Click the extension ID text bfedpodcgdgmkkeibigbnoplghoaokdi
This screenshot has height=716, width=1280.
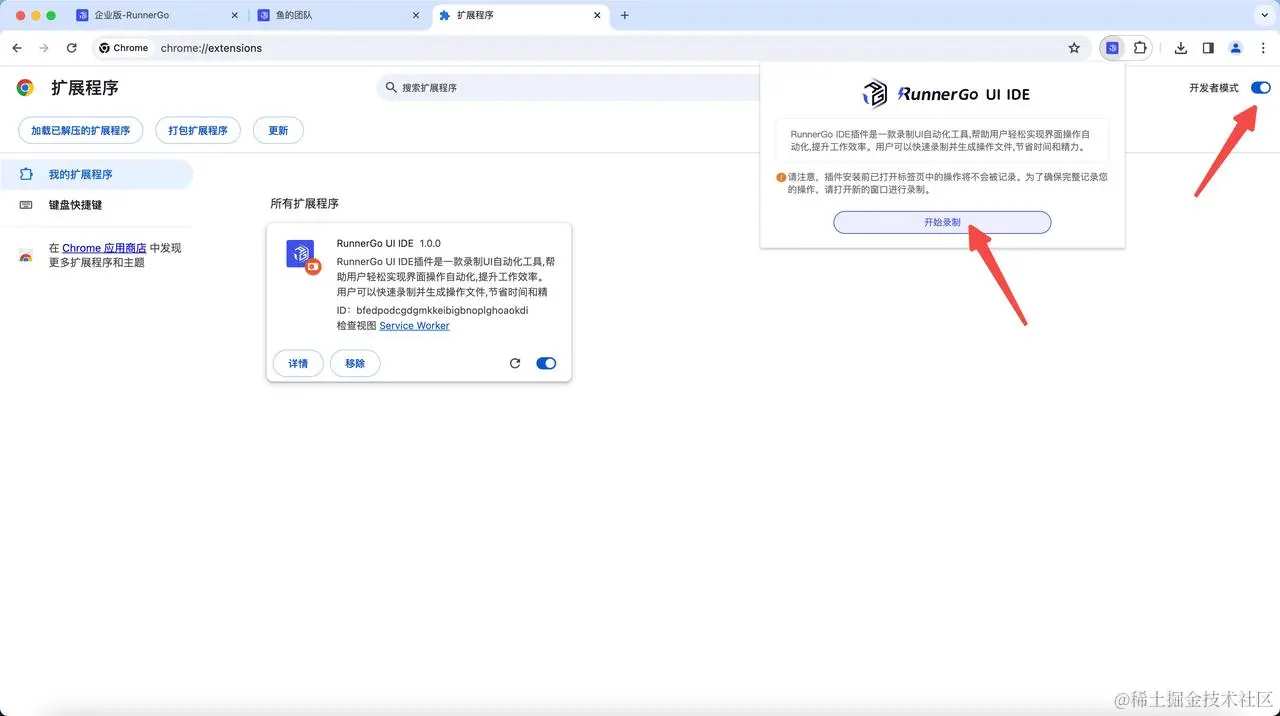442,310
